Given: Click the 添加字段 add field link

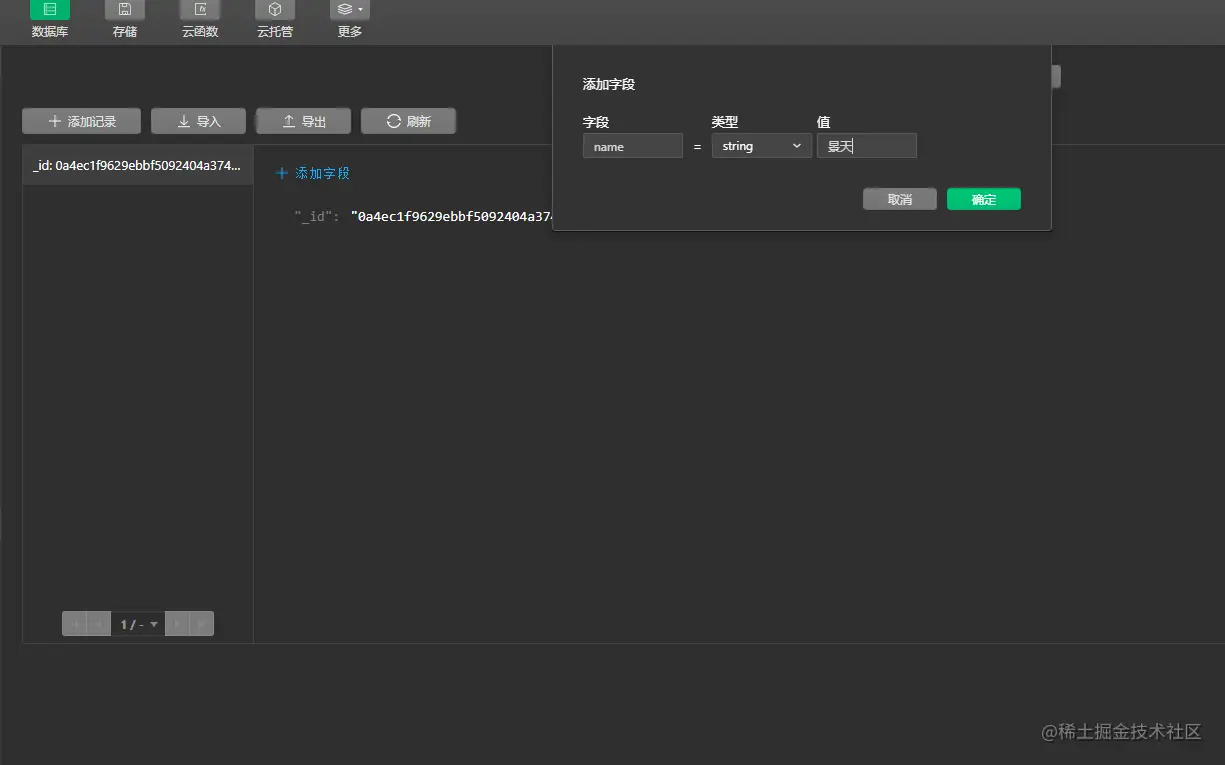Looking at the screenshot, I should 313,173.
